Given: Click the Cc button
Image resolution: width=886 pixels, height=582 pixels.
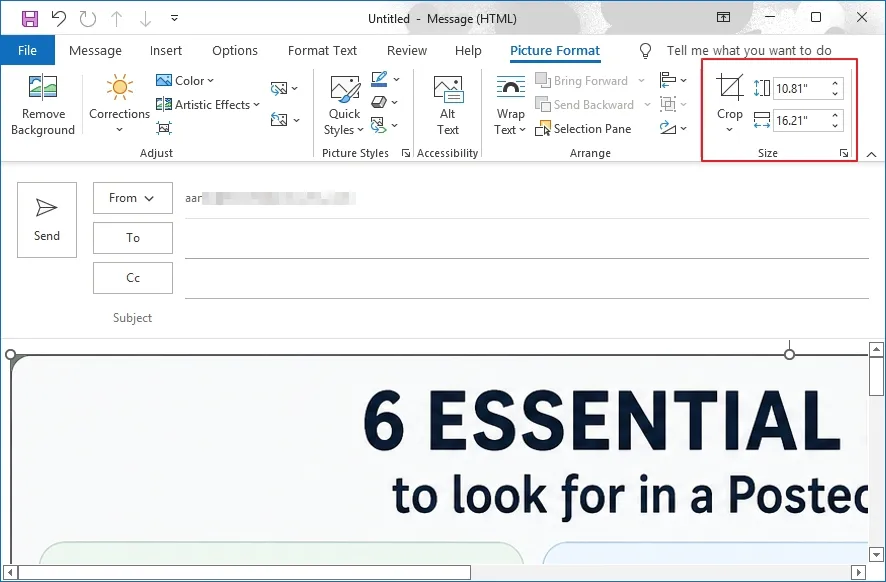Looking at the screenshot, I should [133, 278].
